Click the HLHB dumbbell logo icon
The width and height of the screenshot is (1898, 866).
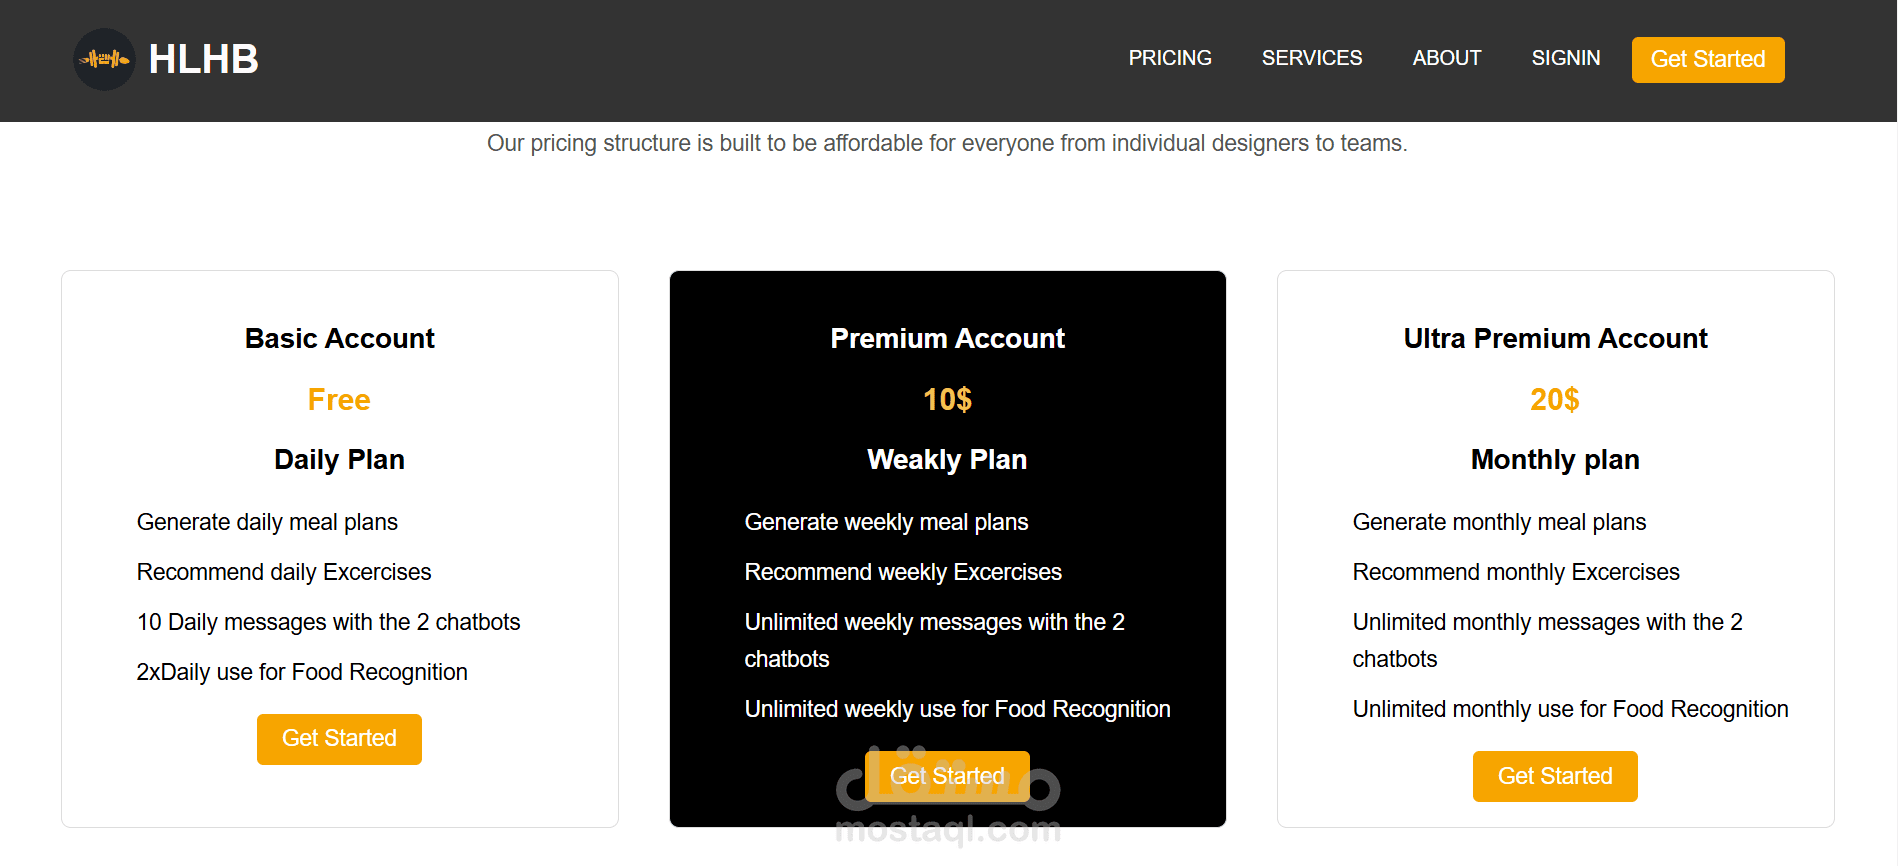coord(104,59)
